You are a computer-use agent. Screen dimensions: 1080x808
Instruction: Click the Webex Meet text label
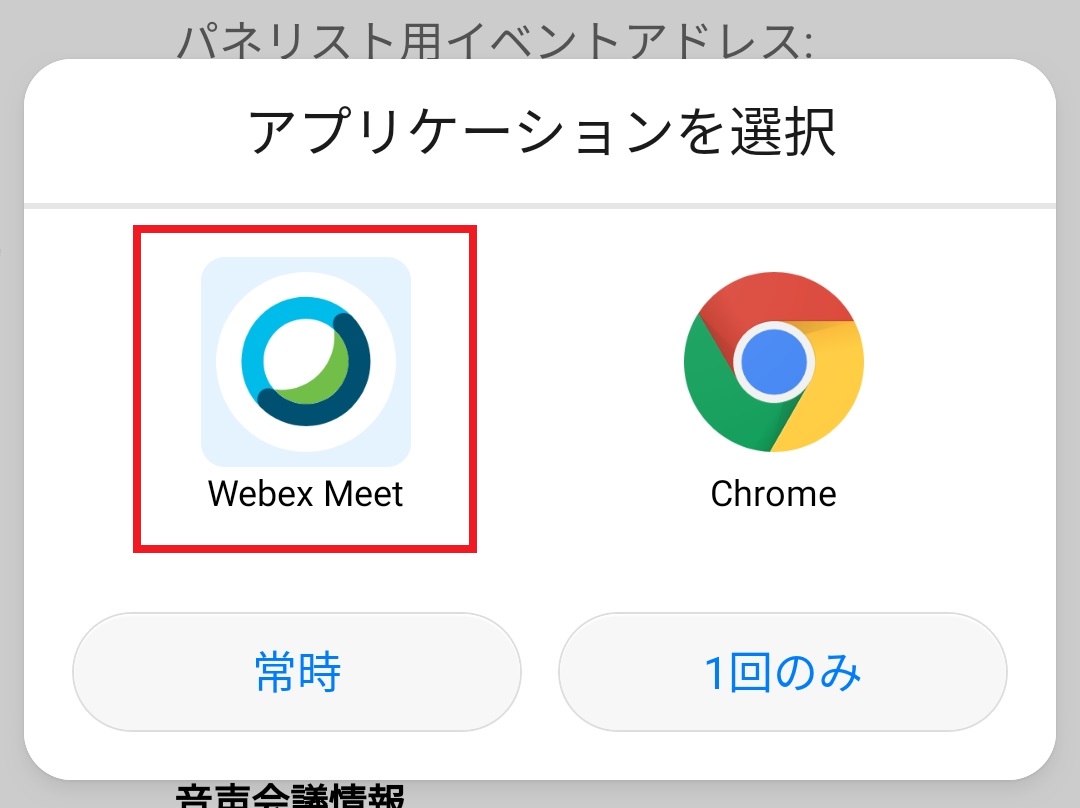(x=306, y=494)
